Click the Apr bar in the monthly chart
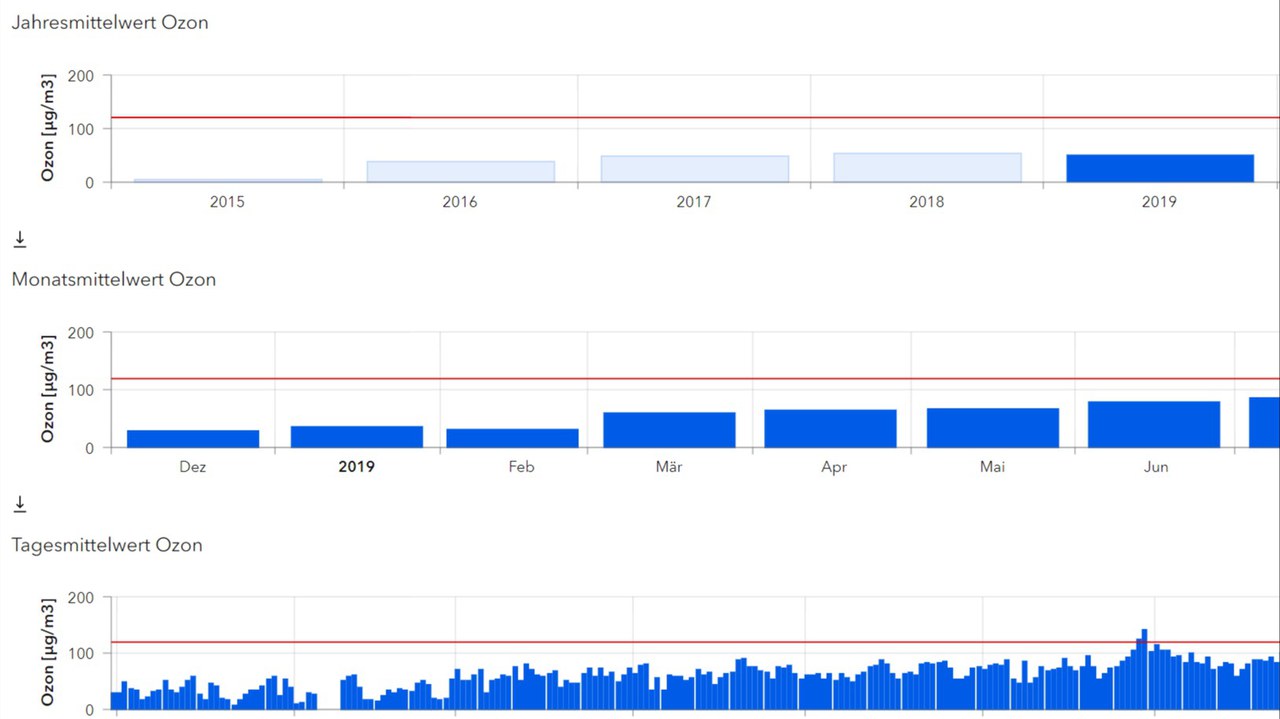Image resolution: width=1280 pixels, height=719 pixels. 830,428
